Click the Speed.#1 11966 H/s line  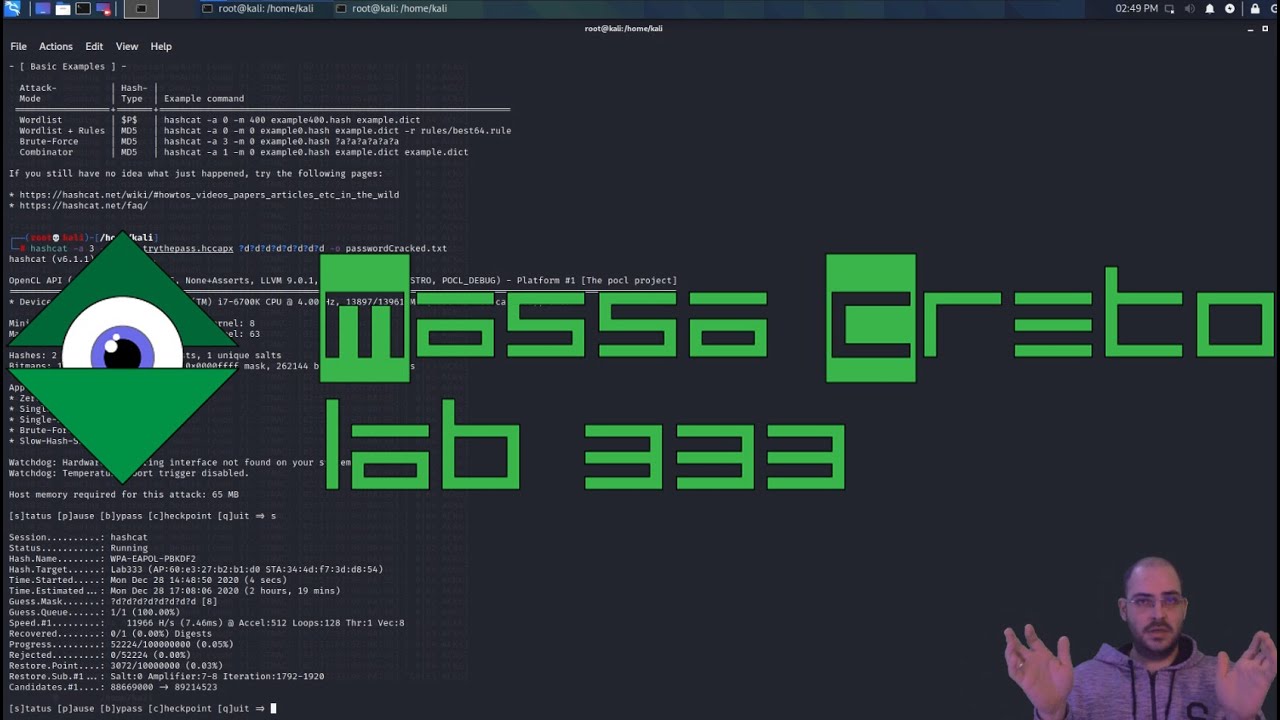[207, 623]
